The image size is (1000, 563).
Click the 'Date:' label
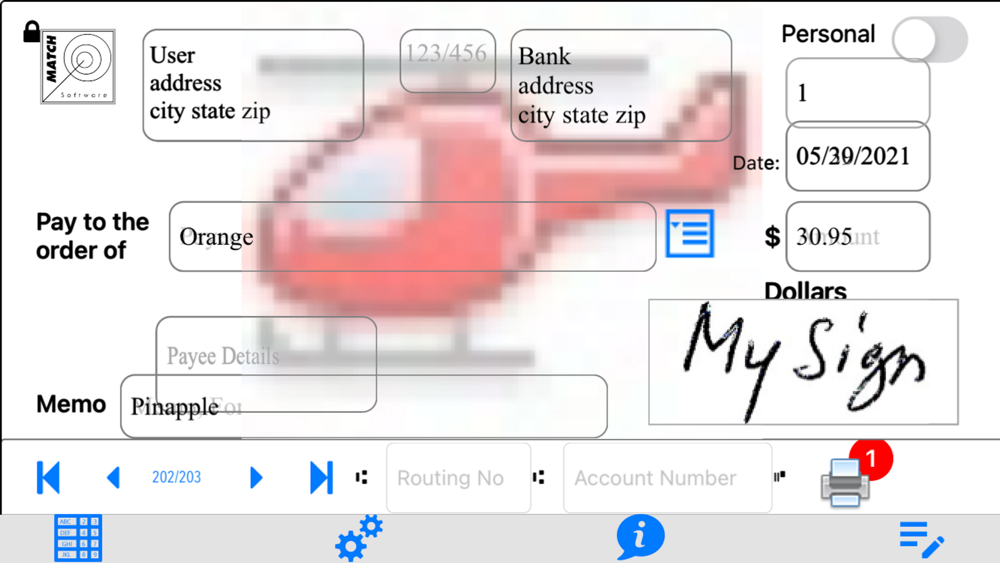756,163
